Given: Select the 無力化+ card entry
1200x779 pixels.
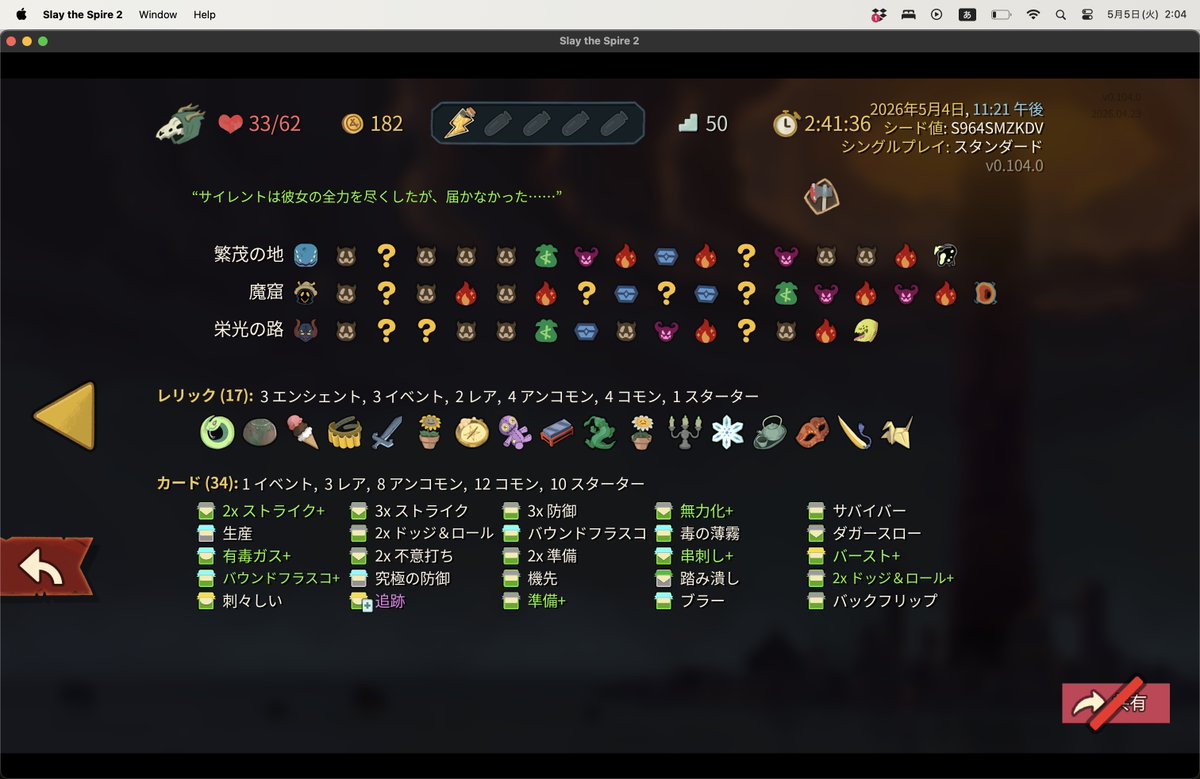Looking at the screenshot, I should point(694,510).
